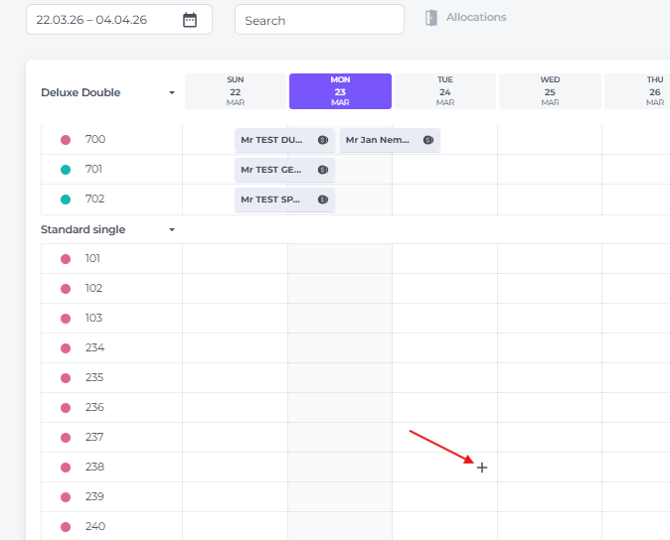Click the Allocations door icon
The width and height of the screenshot is (670, 540).
tap(431, 18)
